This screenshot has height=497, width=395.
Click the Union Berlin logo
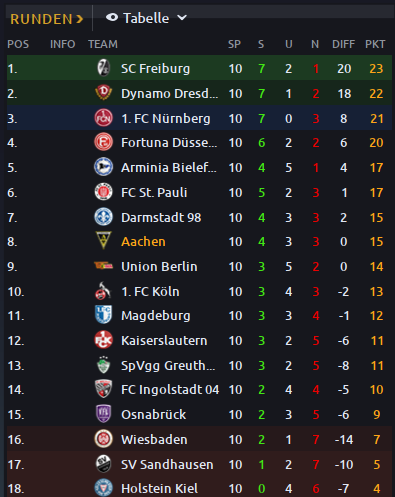tap(103, 266)
